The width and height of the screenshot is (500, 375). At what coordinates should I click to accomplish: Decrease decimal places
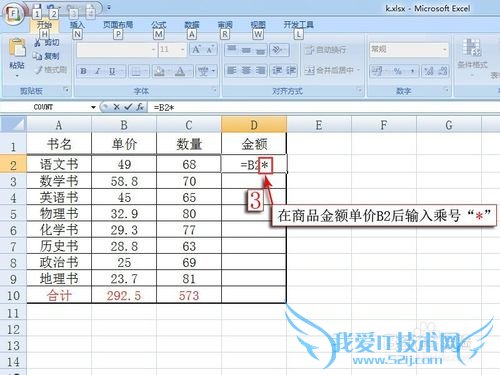point(443,71)
